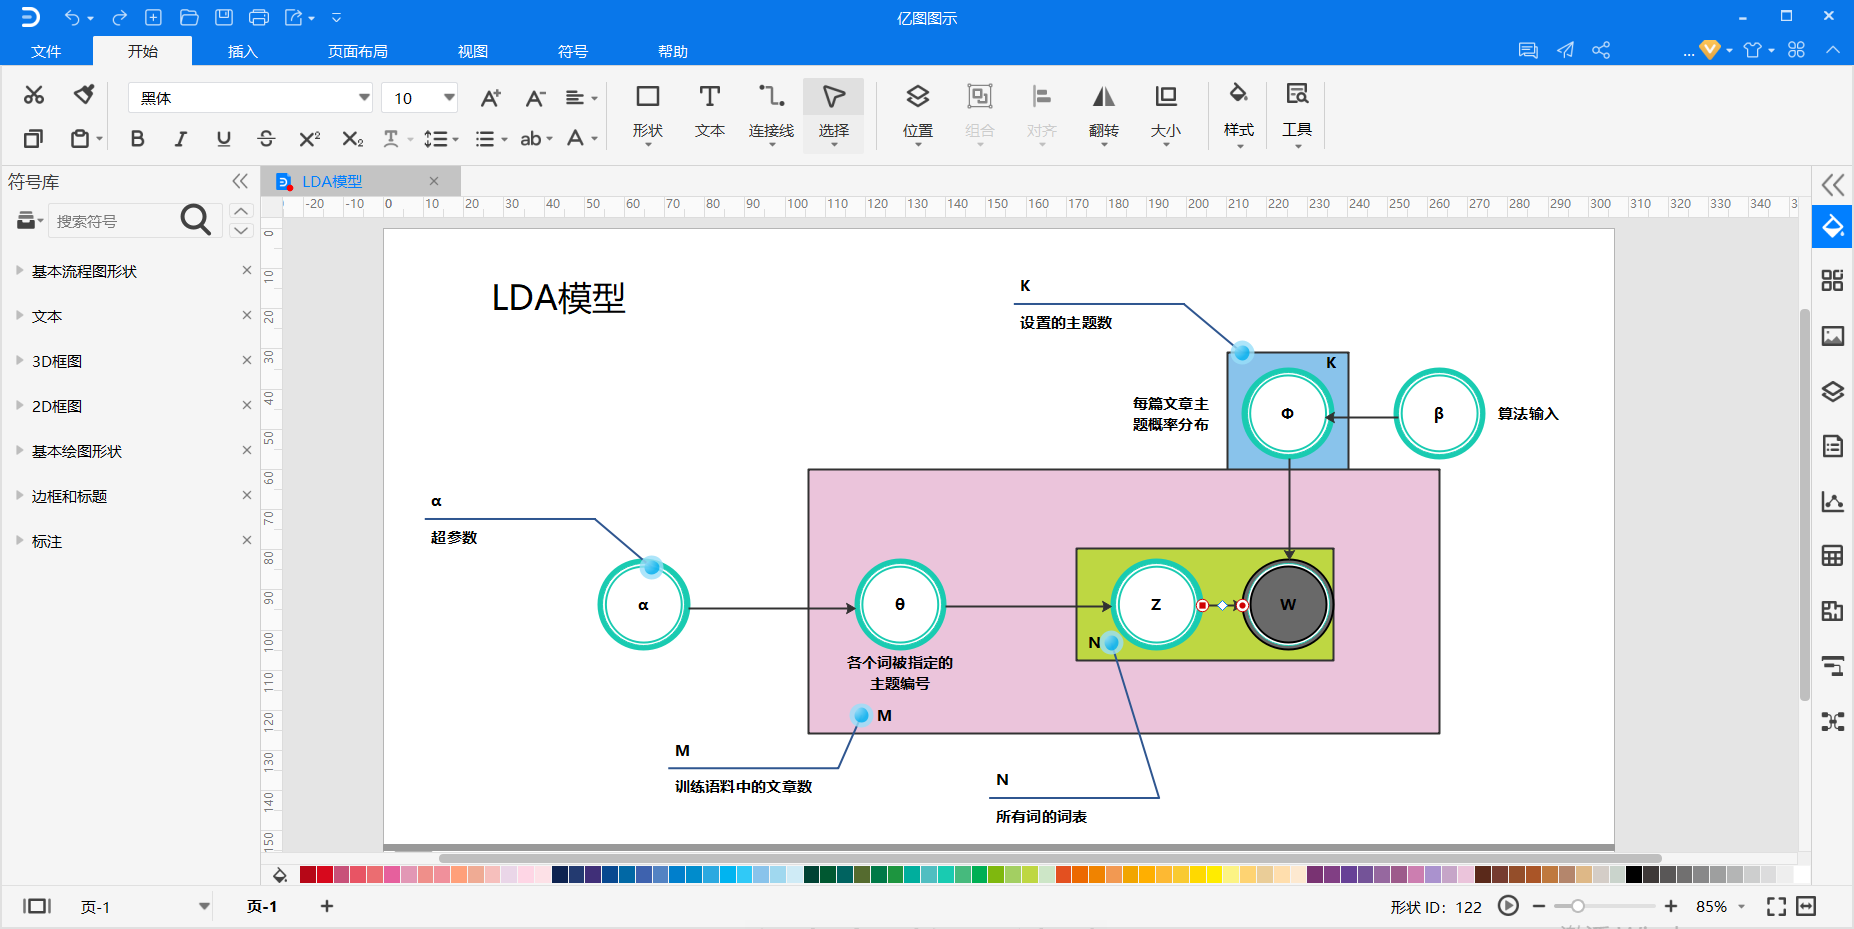Pick the black color swatch in palette
The image size is (1854, 929).
tap(1634, 875)
